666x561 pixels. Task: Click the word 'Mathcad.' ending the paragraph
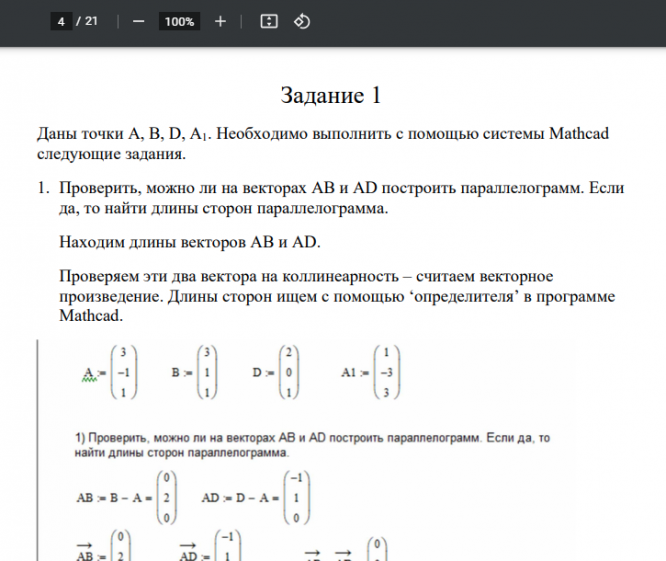(91, 316)
